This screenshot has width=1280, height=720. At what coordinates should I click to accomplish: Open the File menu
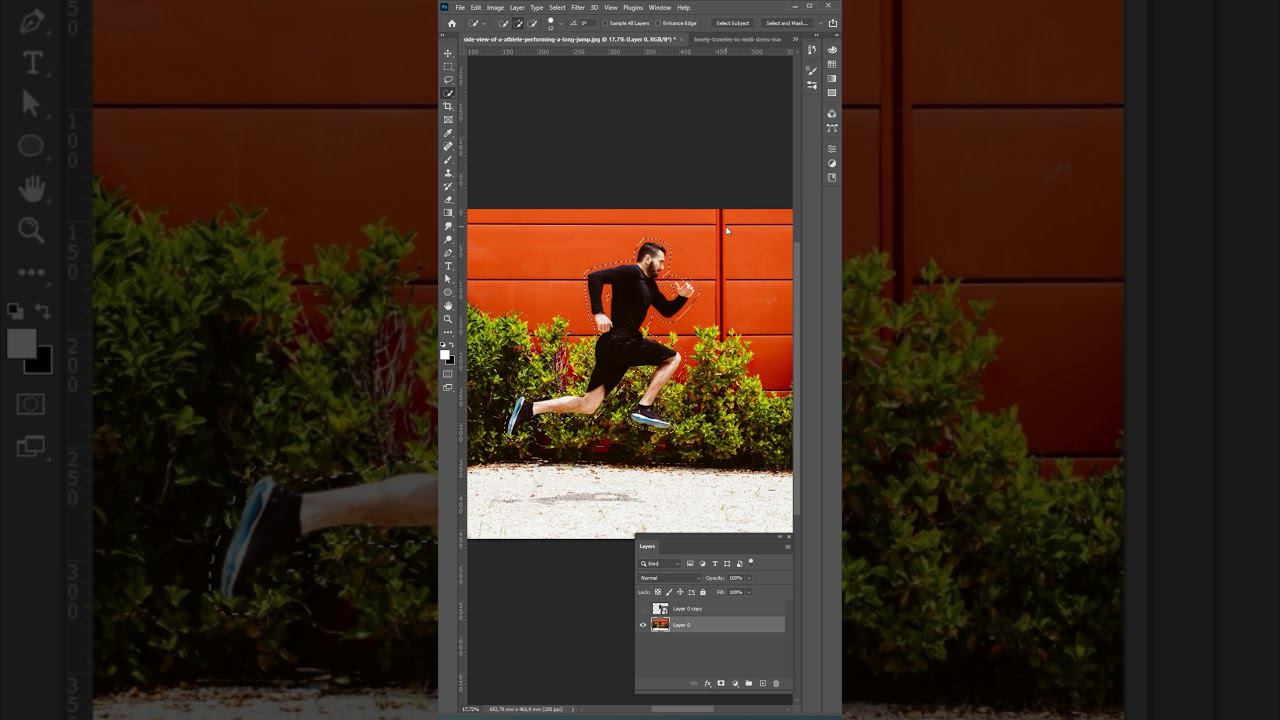coord(460,7)
